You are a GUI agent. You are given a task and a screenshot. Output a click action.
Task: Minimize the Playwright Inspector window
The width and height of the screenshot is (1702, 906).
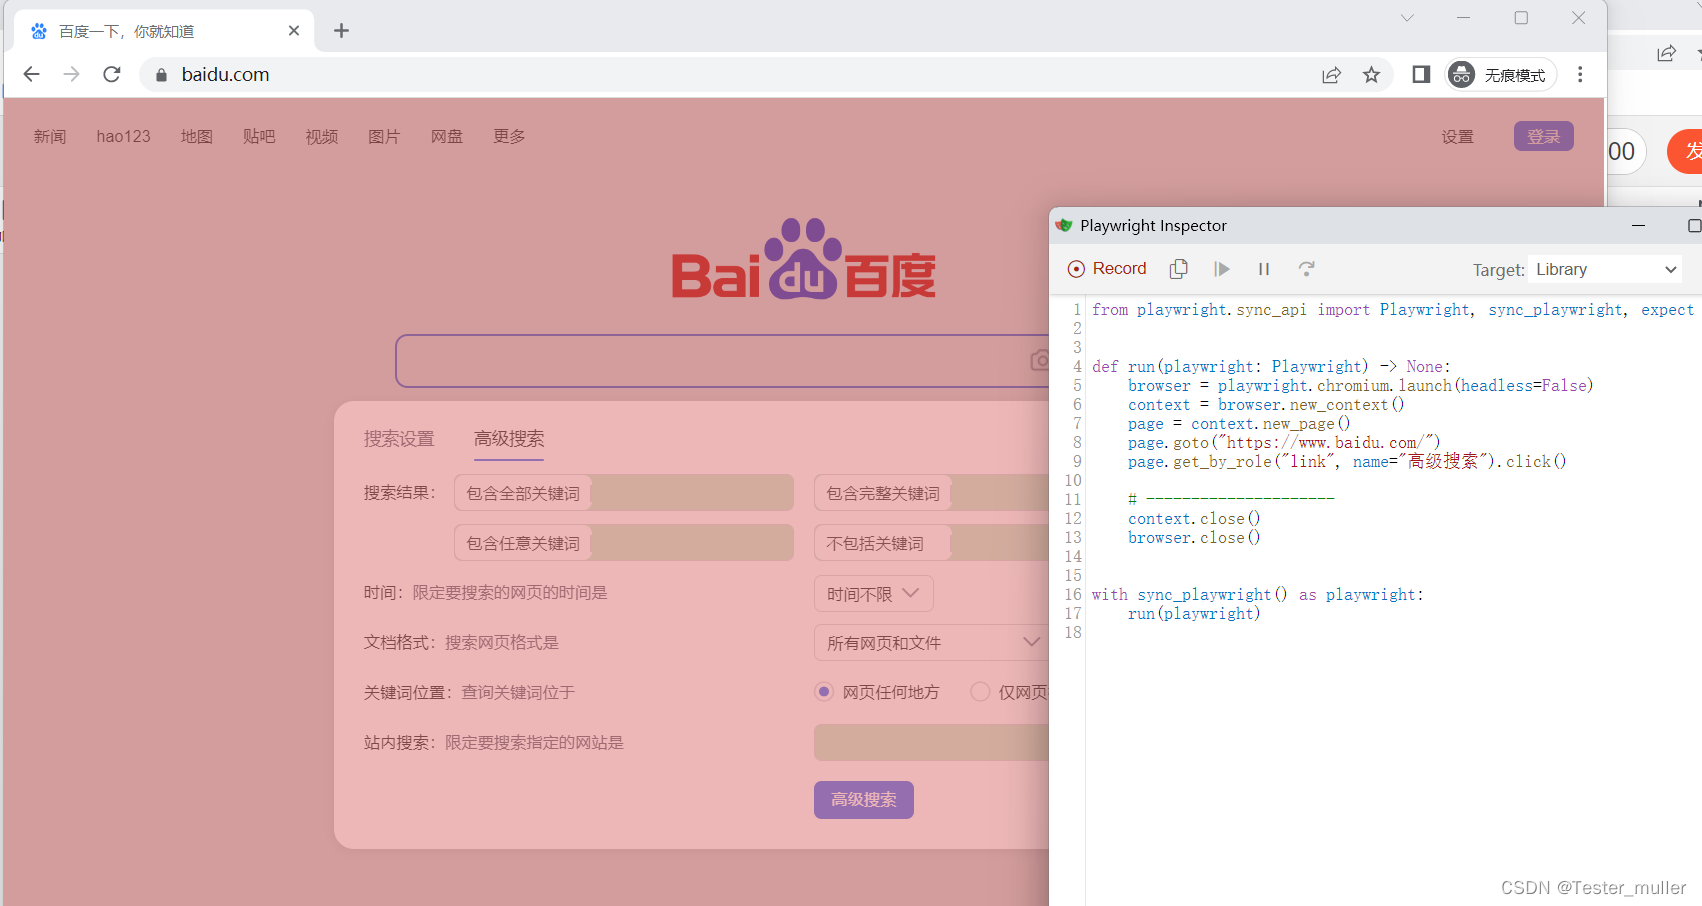click(1638, 226)
